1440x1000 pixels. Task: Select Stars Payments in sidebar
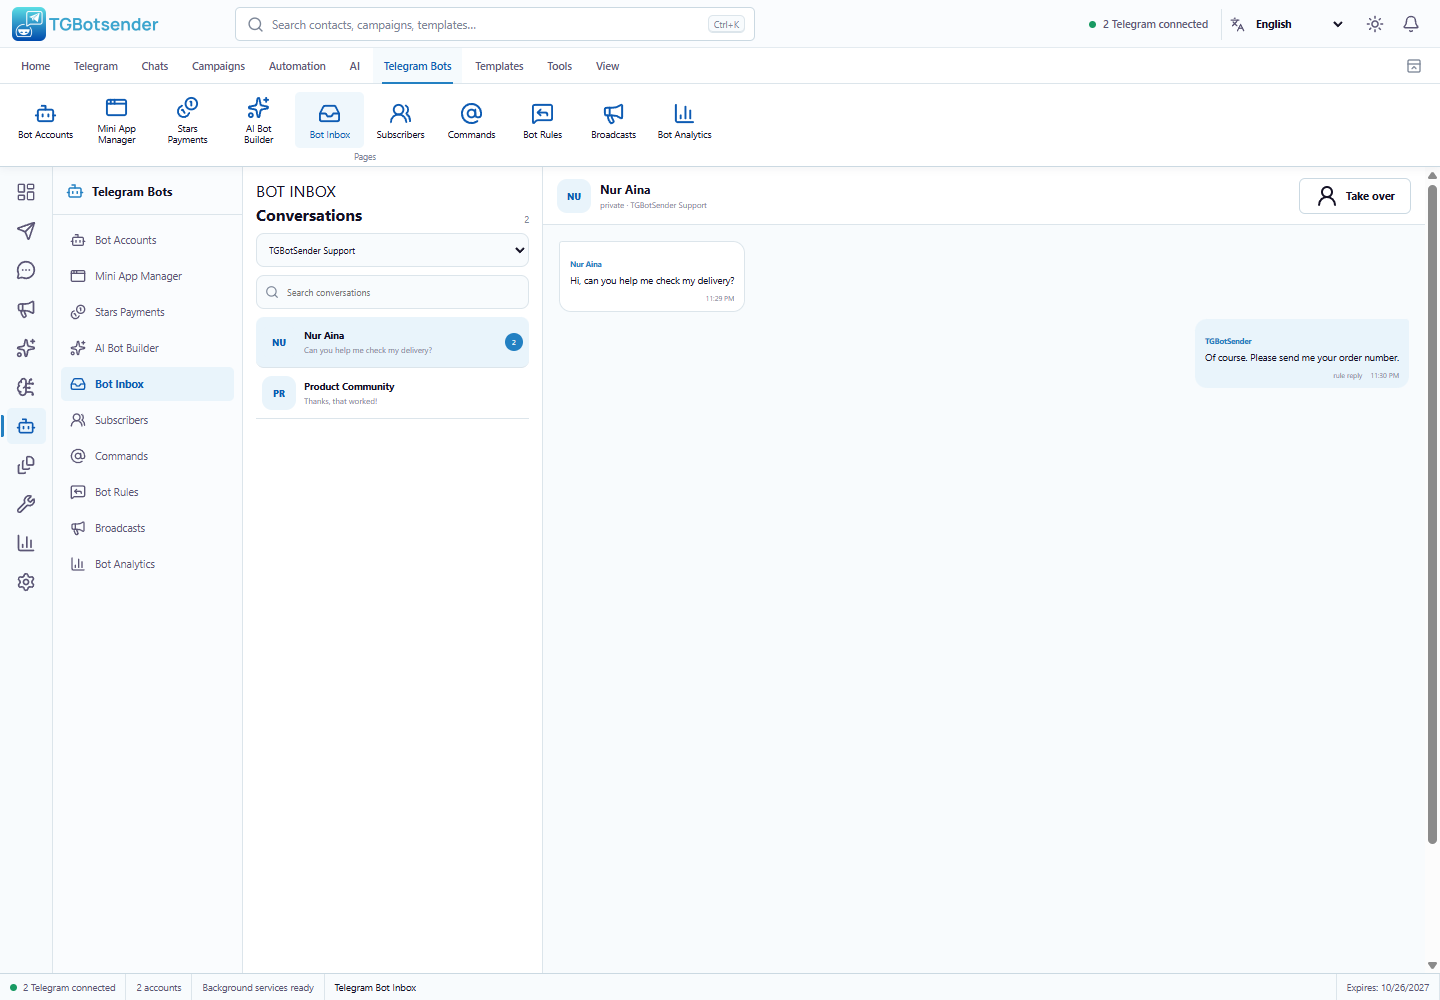[147, 312]
